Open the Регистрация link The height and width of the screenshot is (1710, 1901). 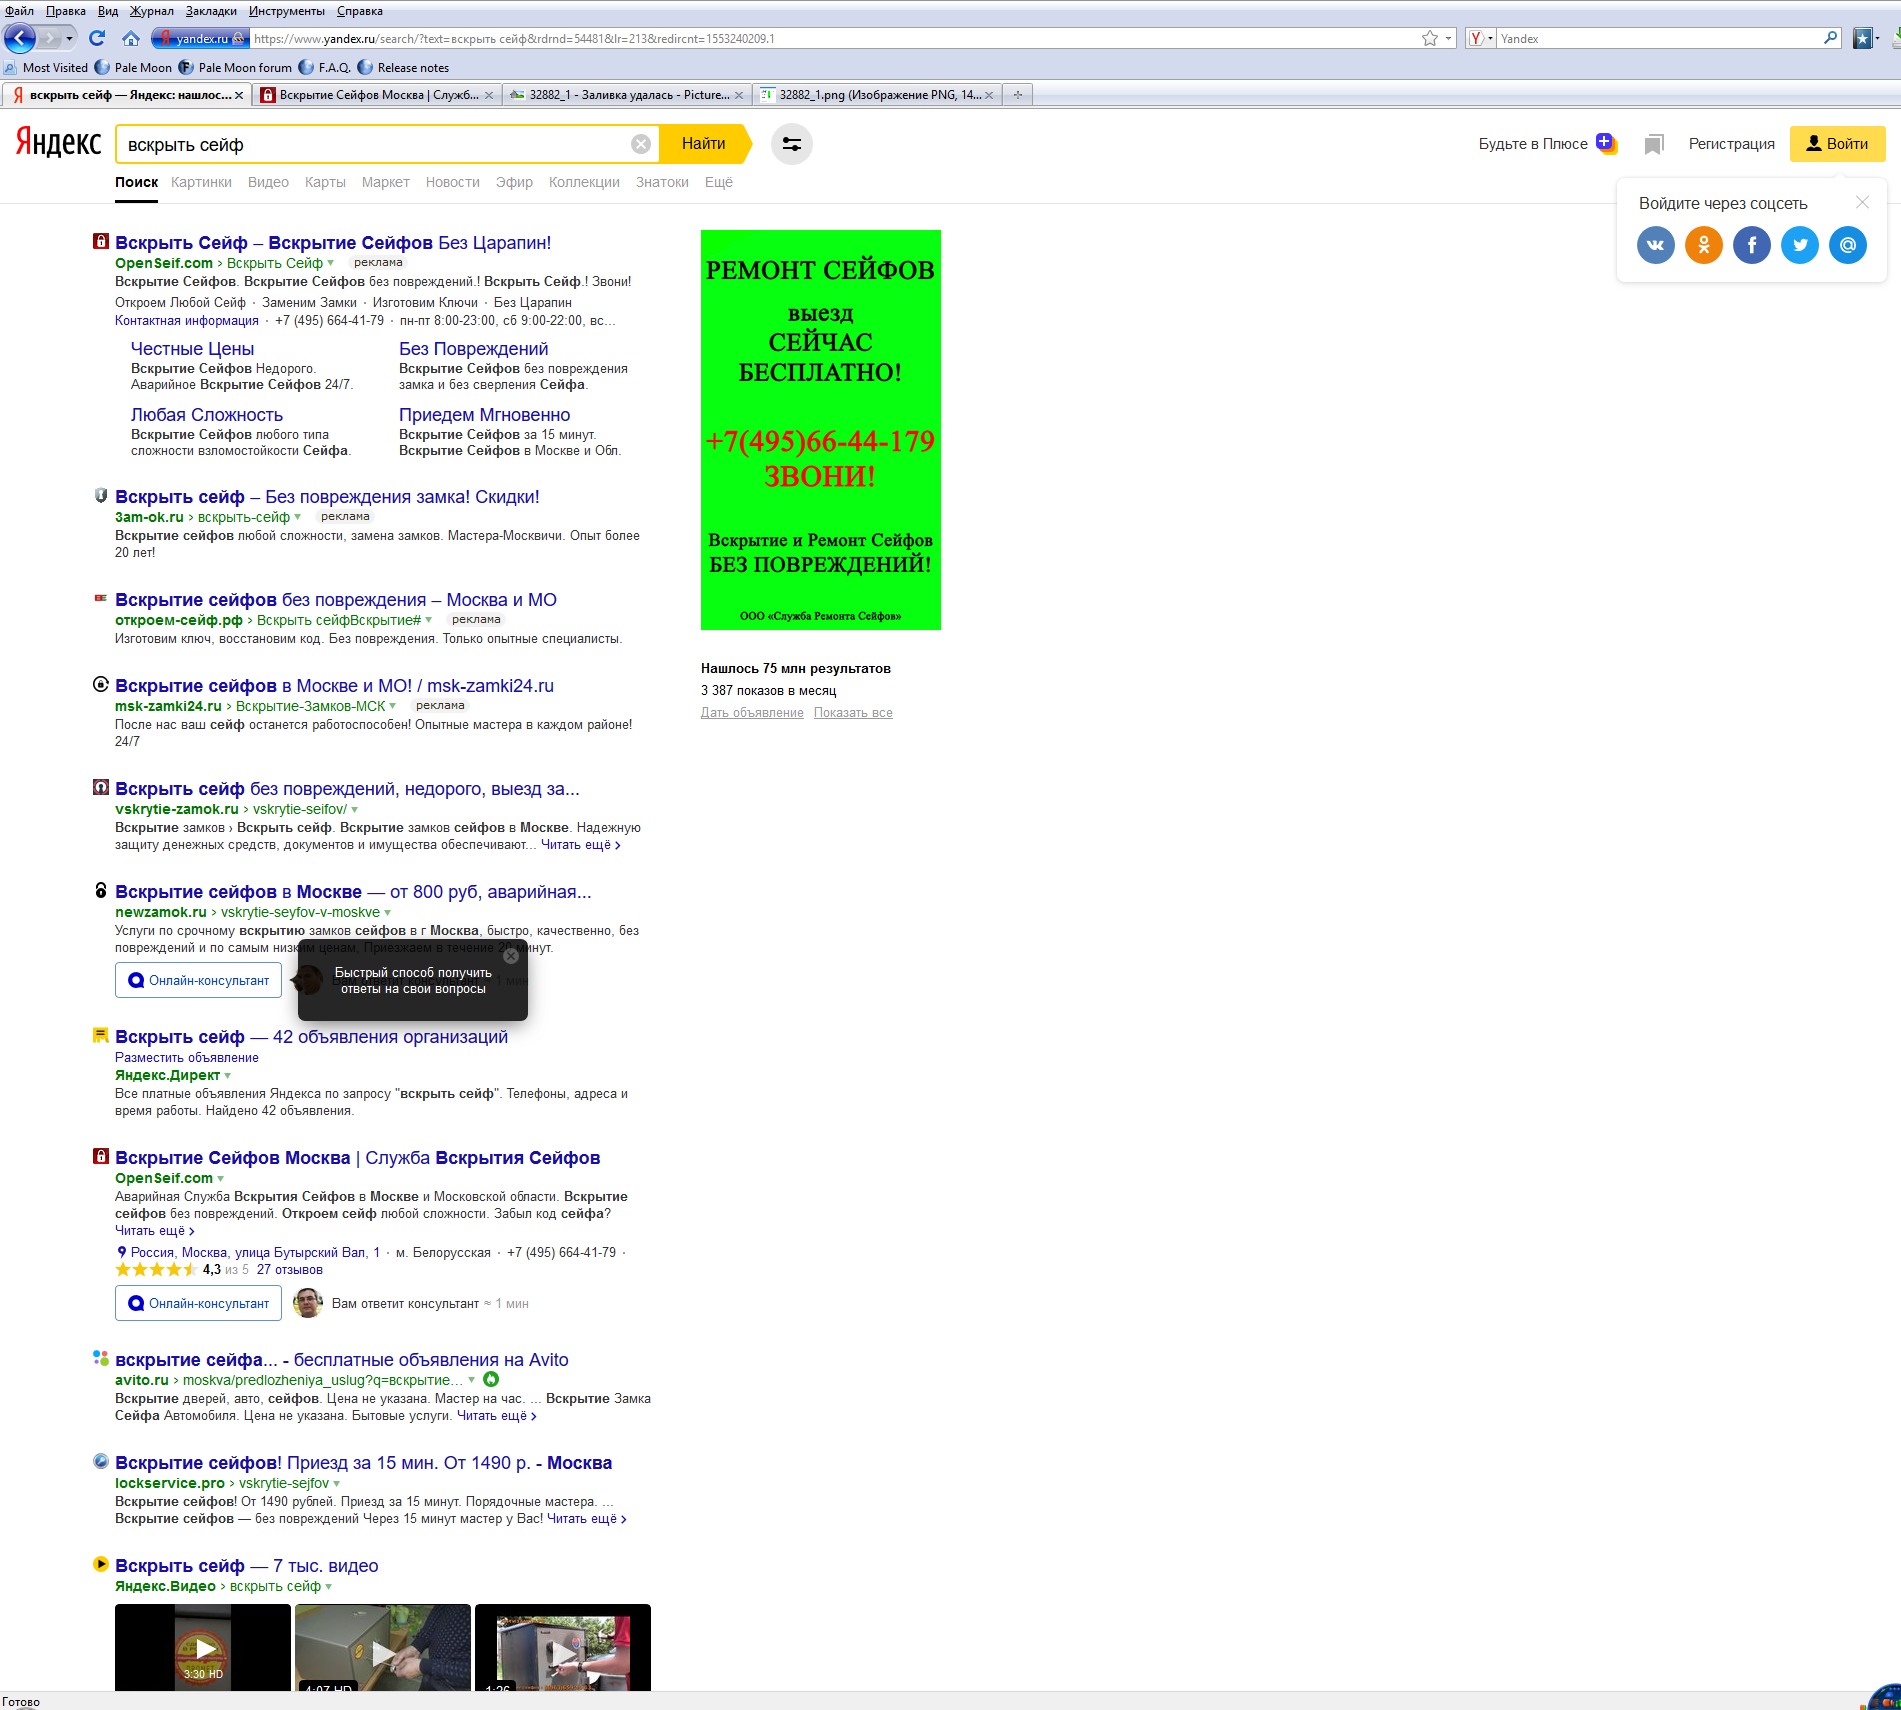pos(1731,144)
